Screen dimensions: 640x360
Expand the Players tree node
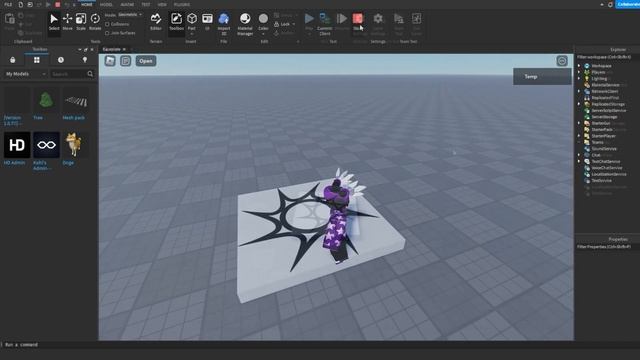[579, 72]
